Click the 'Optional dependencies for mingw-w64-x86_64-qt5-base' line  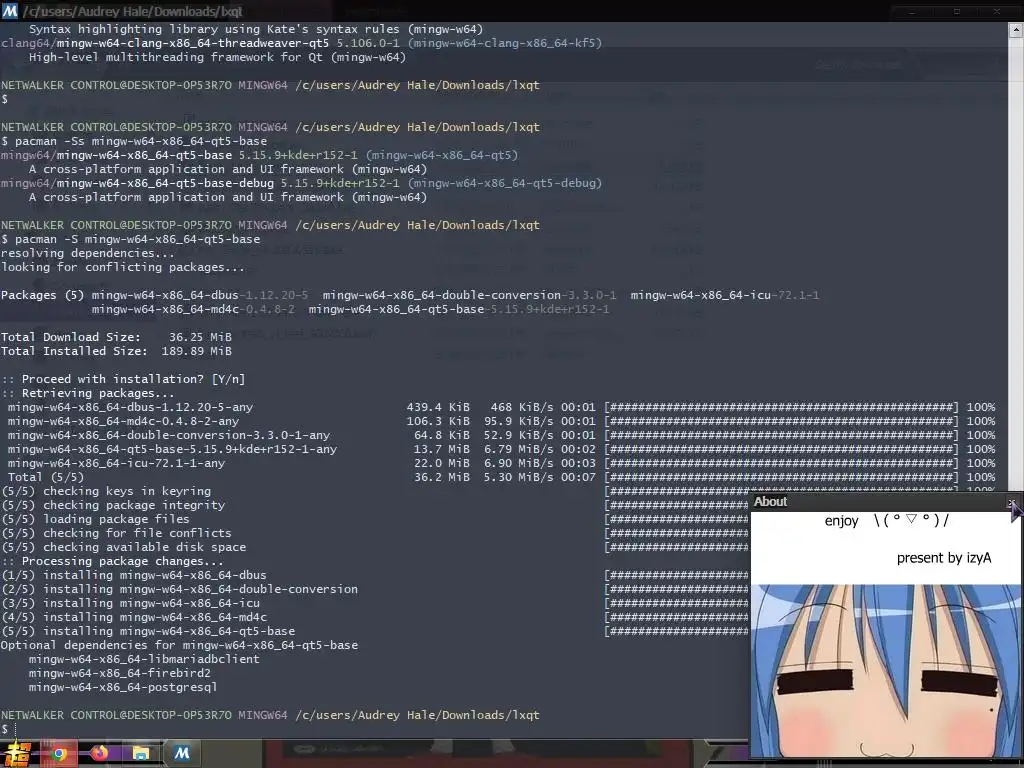[180, 645]
